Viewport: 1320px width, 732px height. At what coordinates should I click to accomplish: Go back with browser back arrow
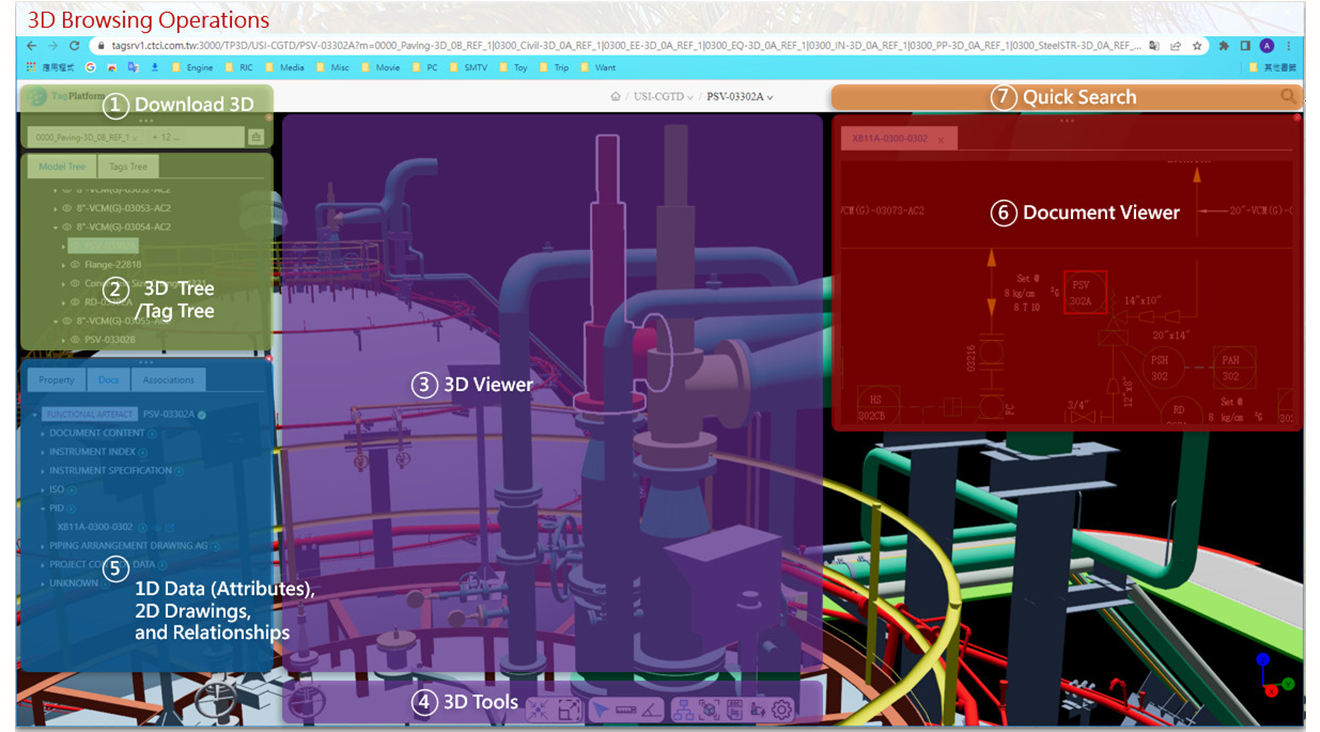pos(31,46)
